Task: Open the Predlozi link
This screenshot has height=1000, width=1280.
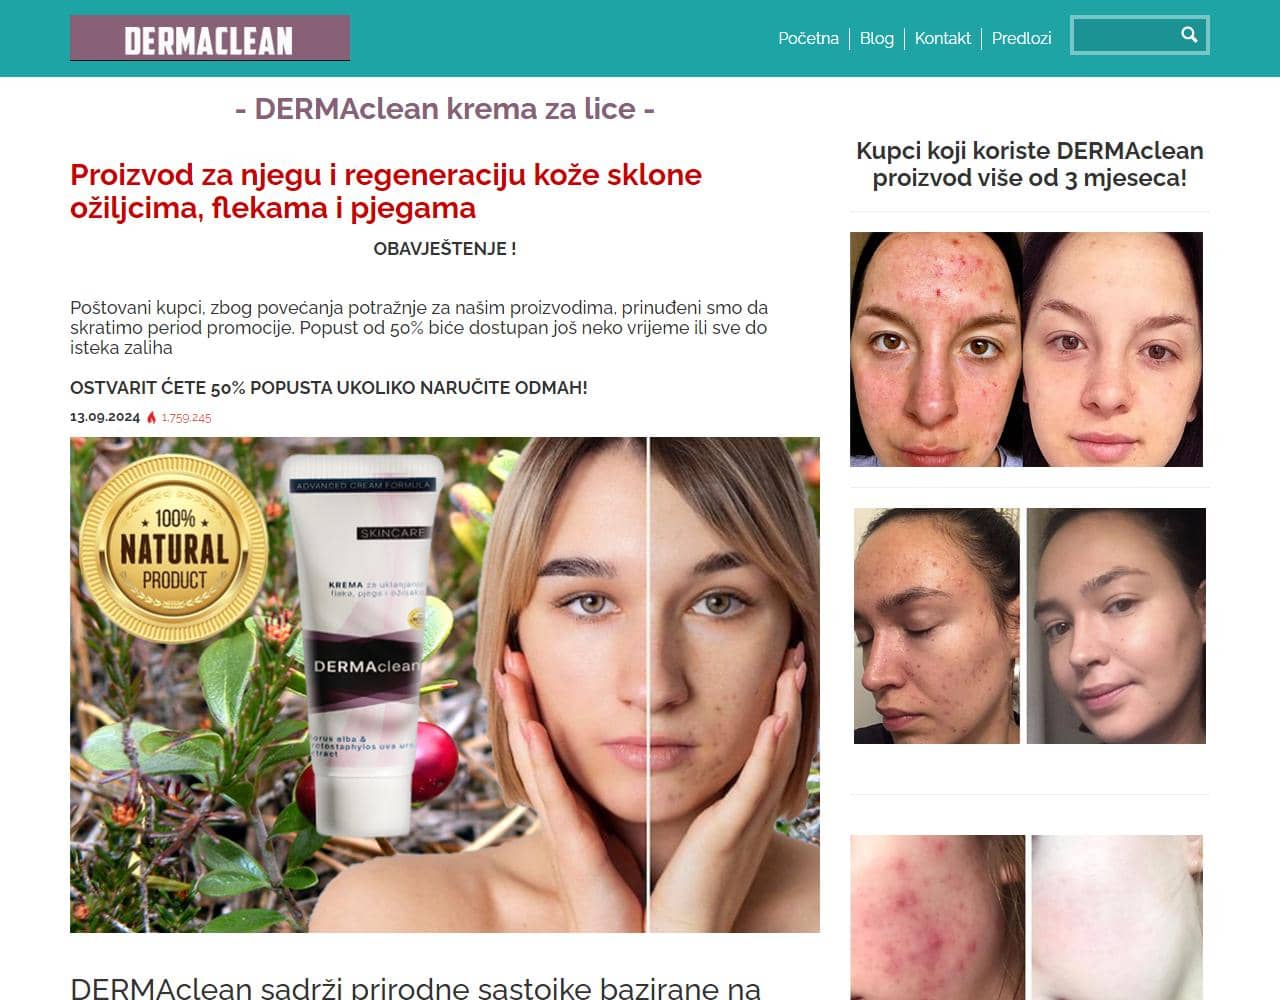Action: click(x=1021, y=38)
